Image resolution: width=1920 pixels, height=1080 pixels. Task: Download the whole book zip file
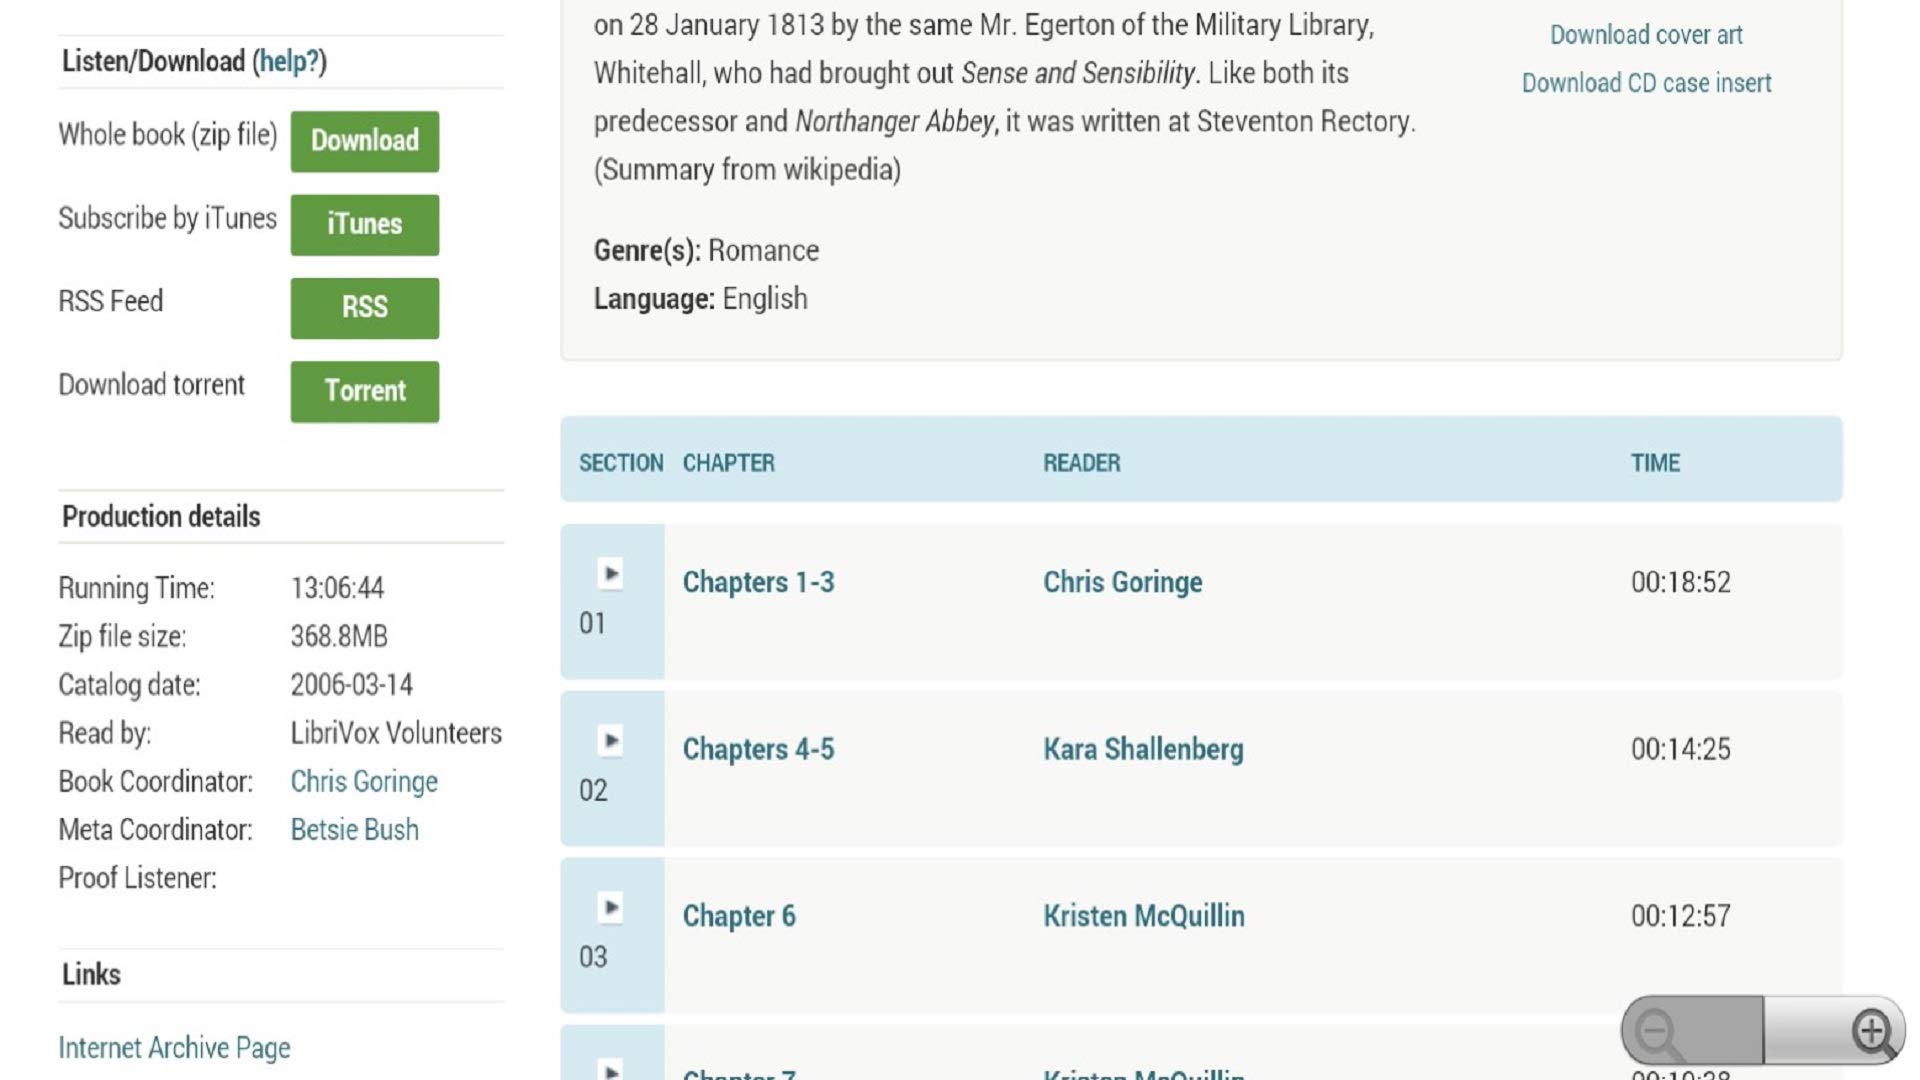coord(364,141)
